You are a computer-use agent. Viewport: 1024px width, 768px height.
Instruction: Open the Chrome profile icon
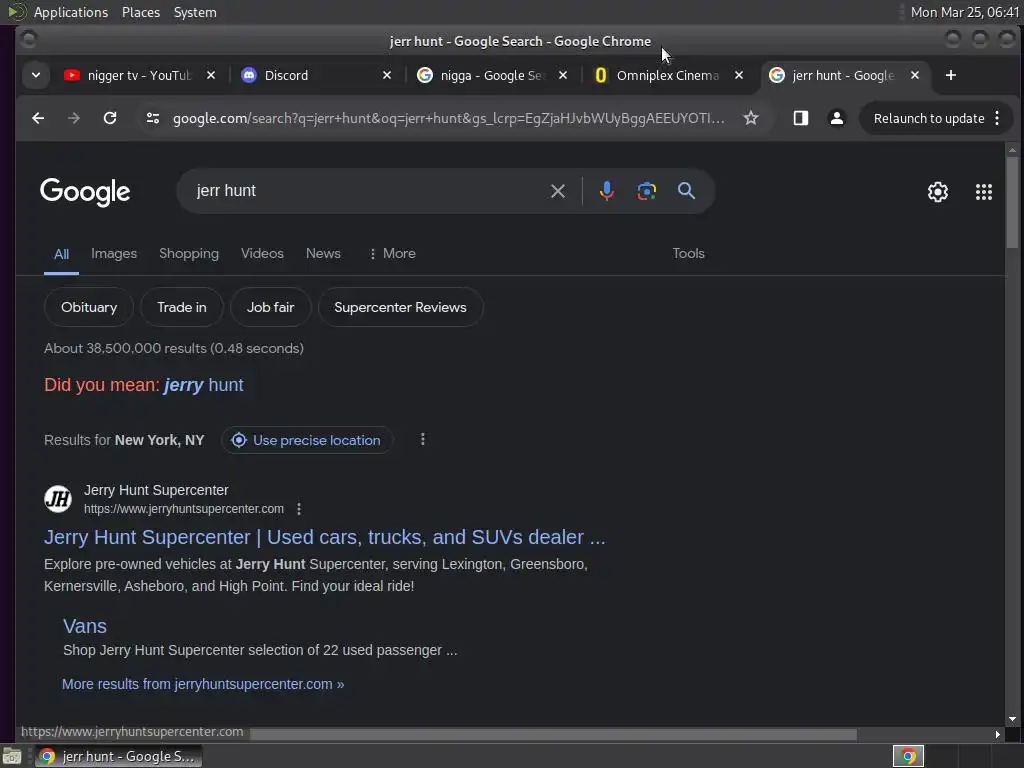[837, 118]
